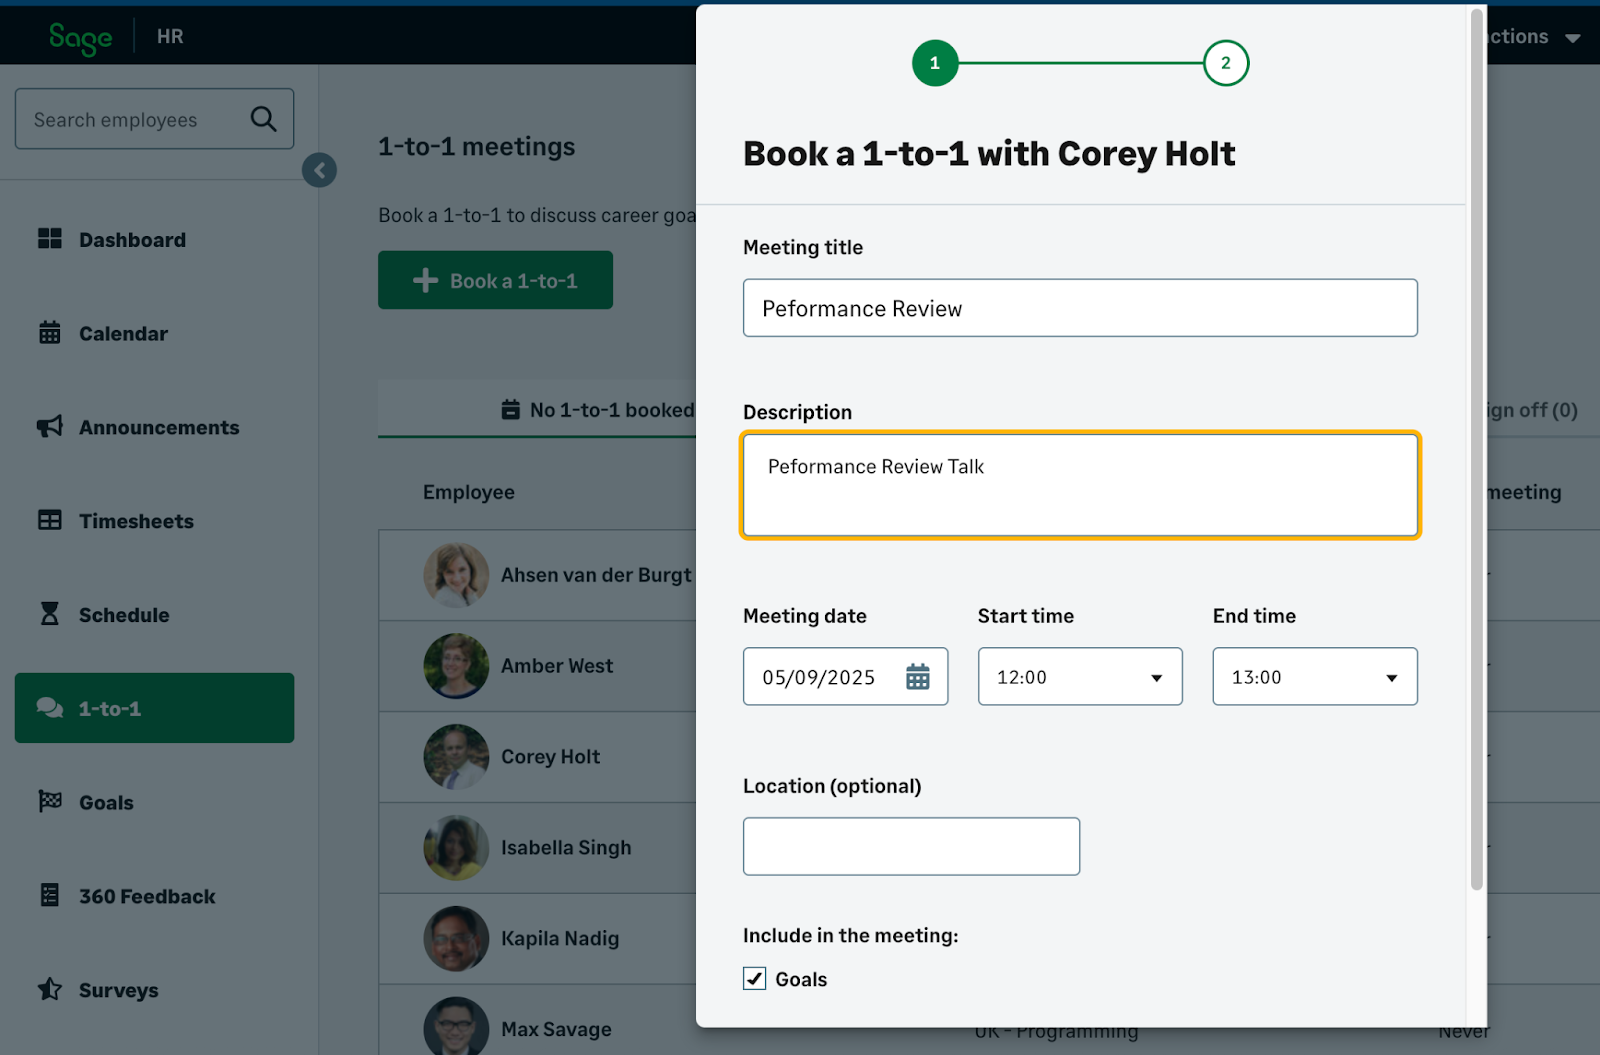Click the Location (optional) field

point(911,846)
